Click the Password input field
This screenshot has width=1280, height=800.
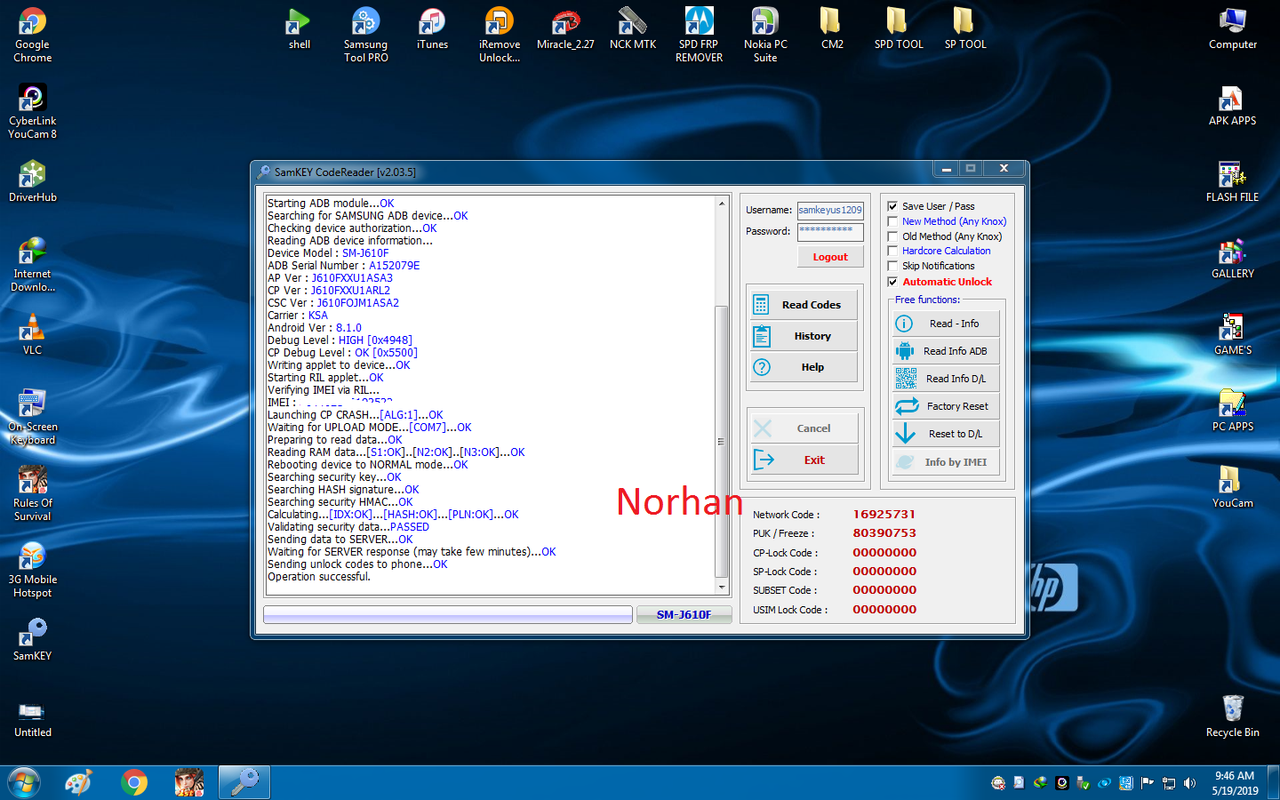tap(830, 232)
